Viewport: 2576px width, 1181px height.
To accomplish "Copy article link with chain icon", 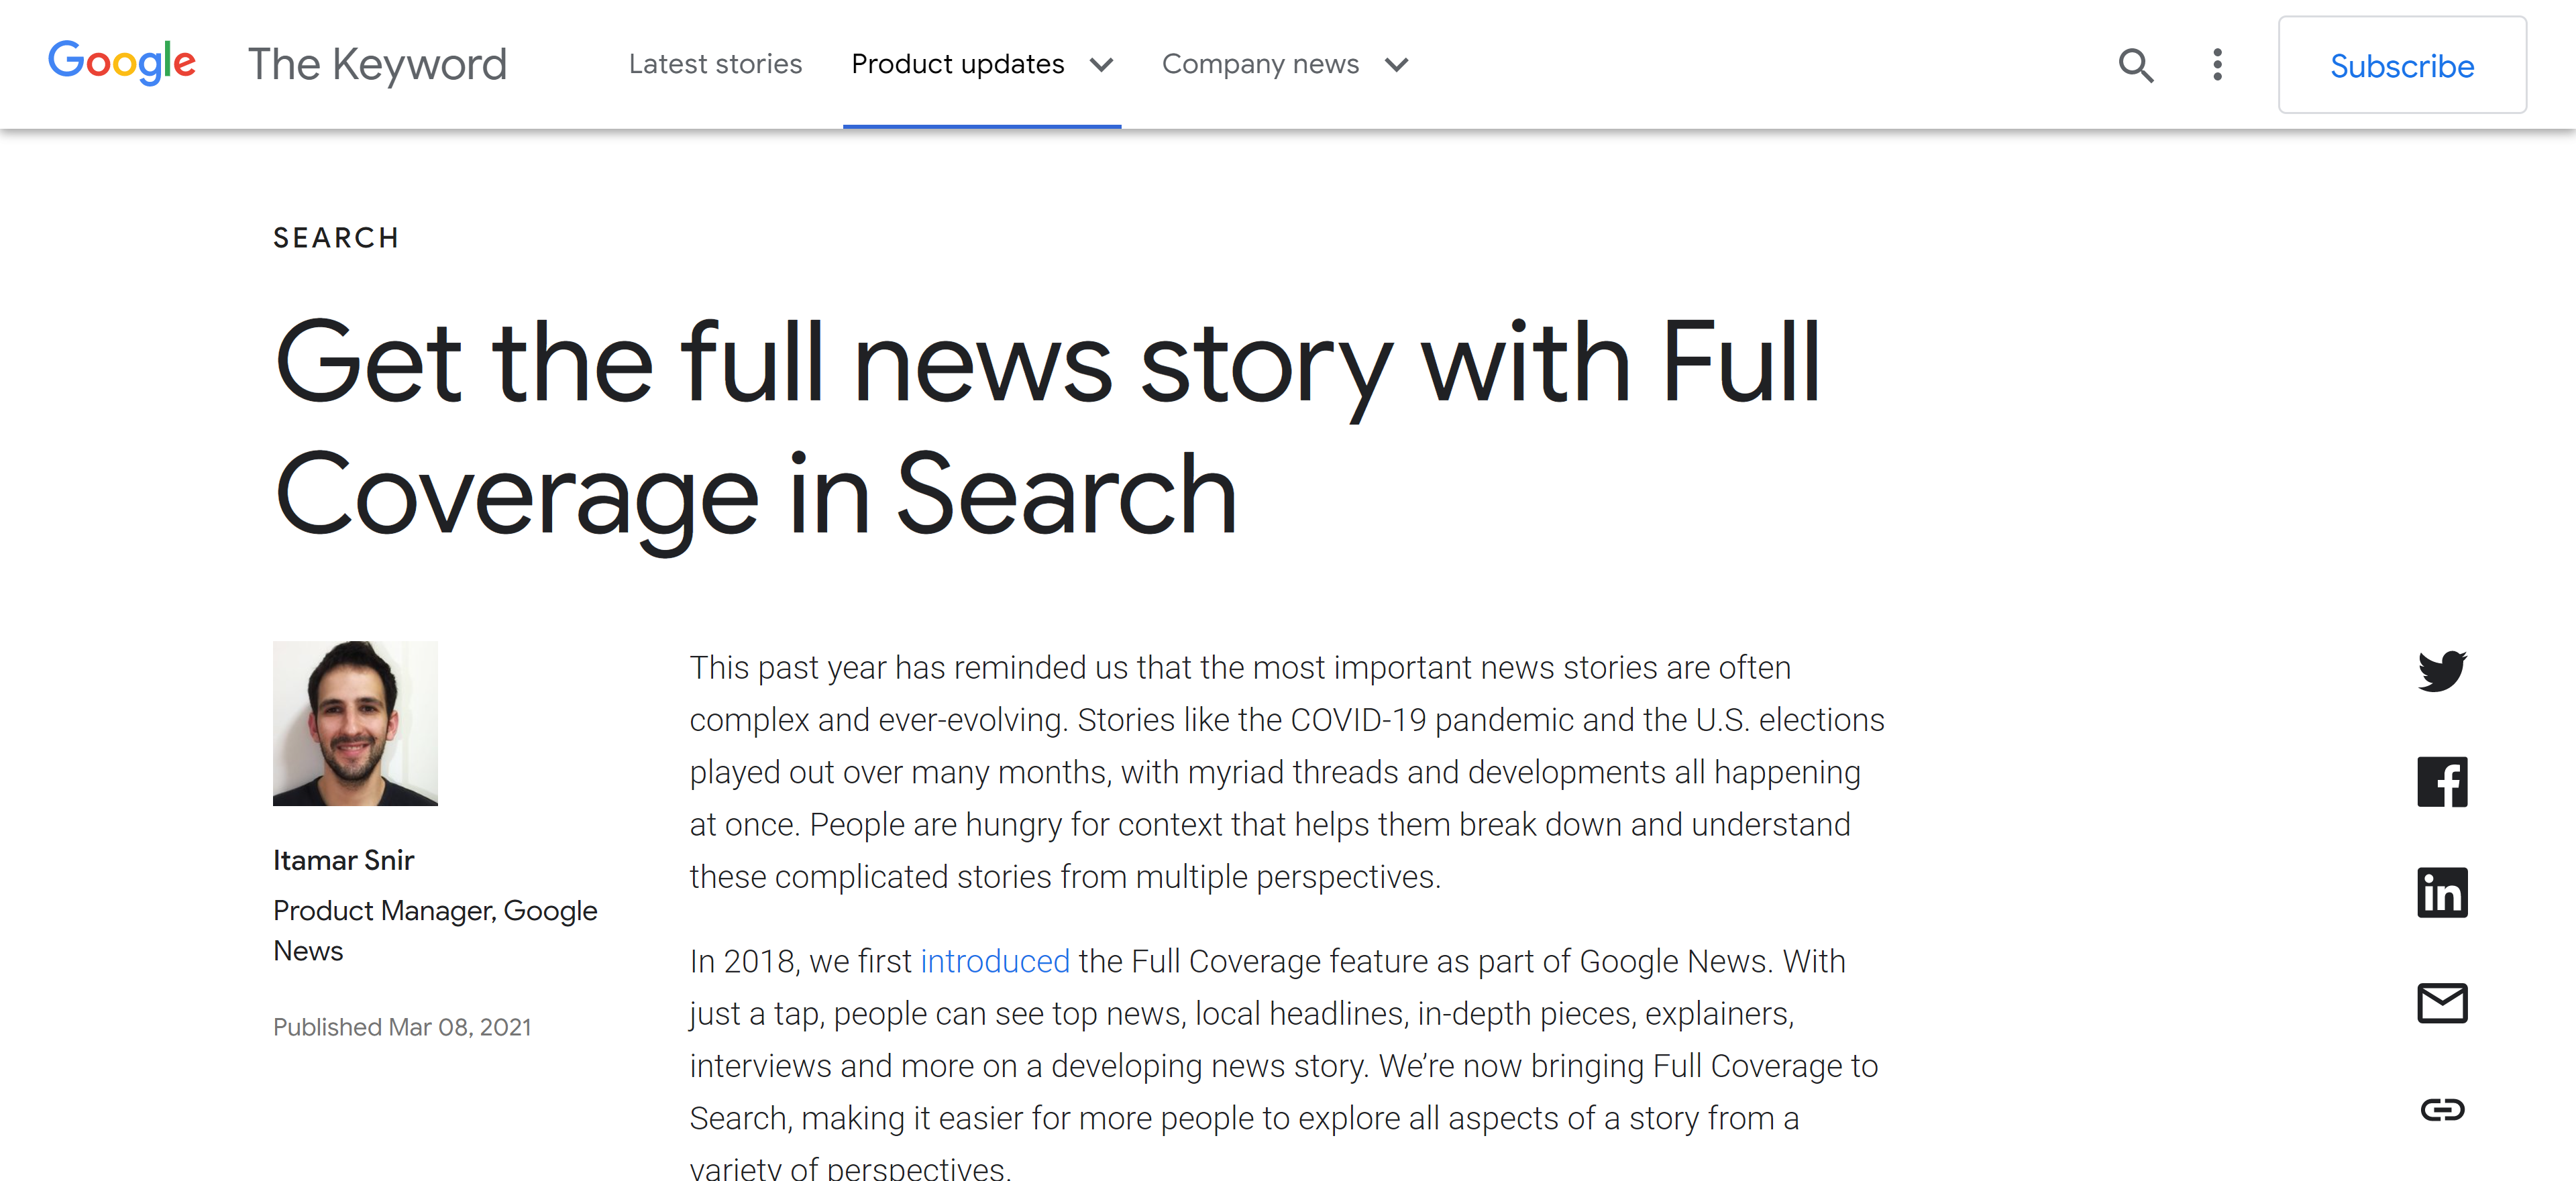I will pyautogui.click(x=2442, y=1109).
